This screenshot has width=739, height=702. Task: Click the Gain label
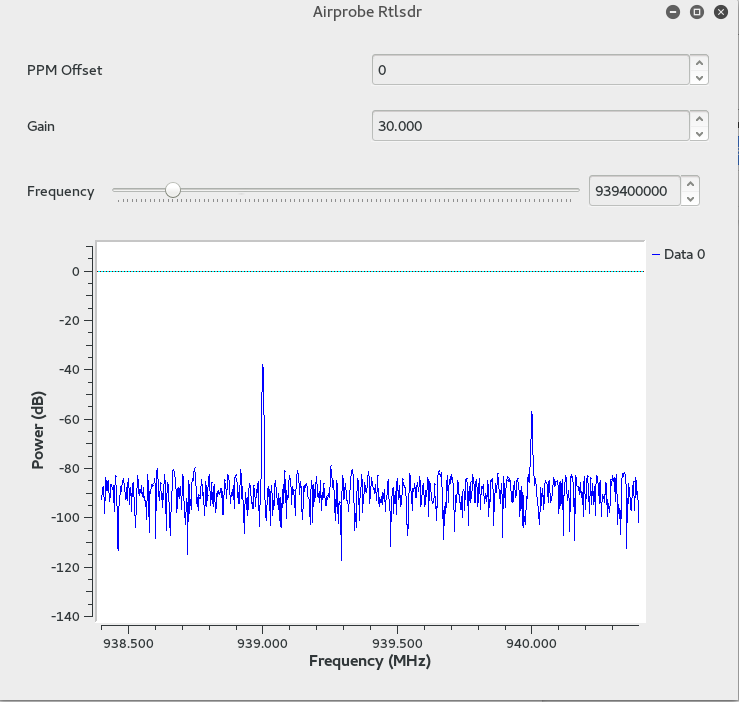(x=41, y=126)
